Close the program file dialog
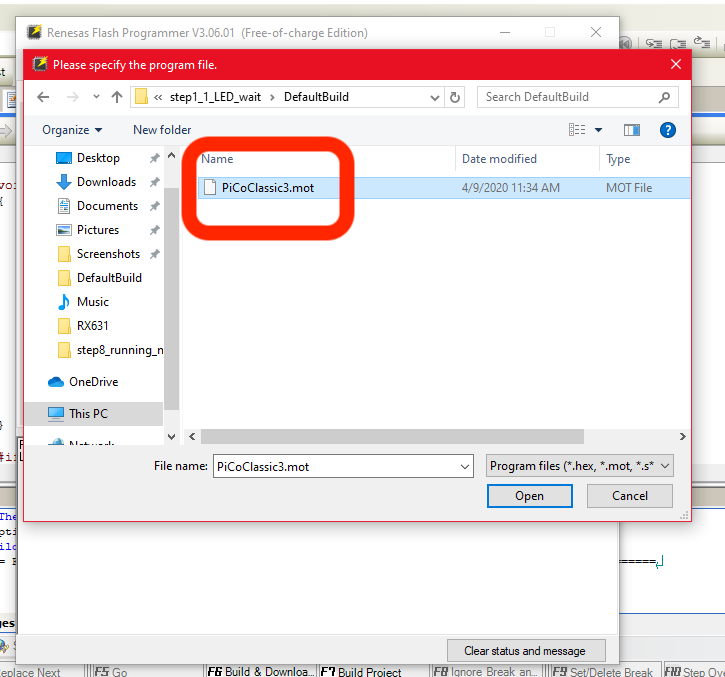Image resolution: width=725 pixels, height=677 pixels. (x=676, y=64)
